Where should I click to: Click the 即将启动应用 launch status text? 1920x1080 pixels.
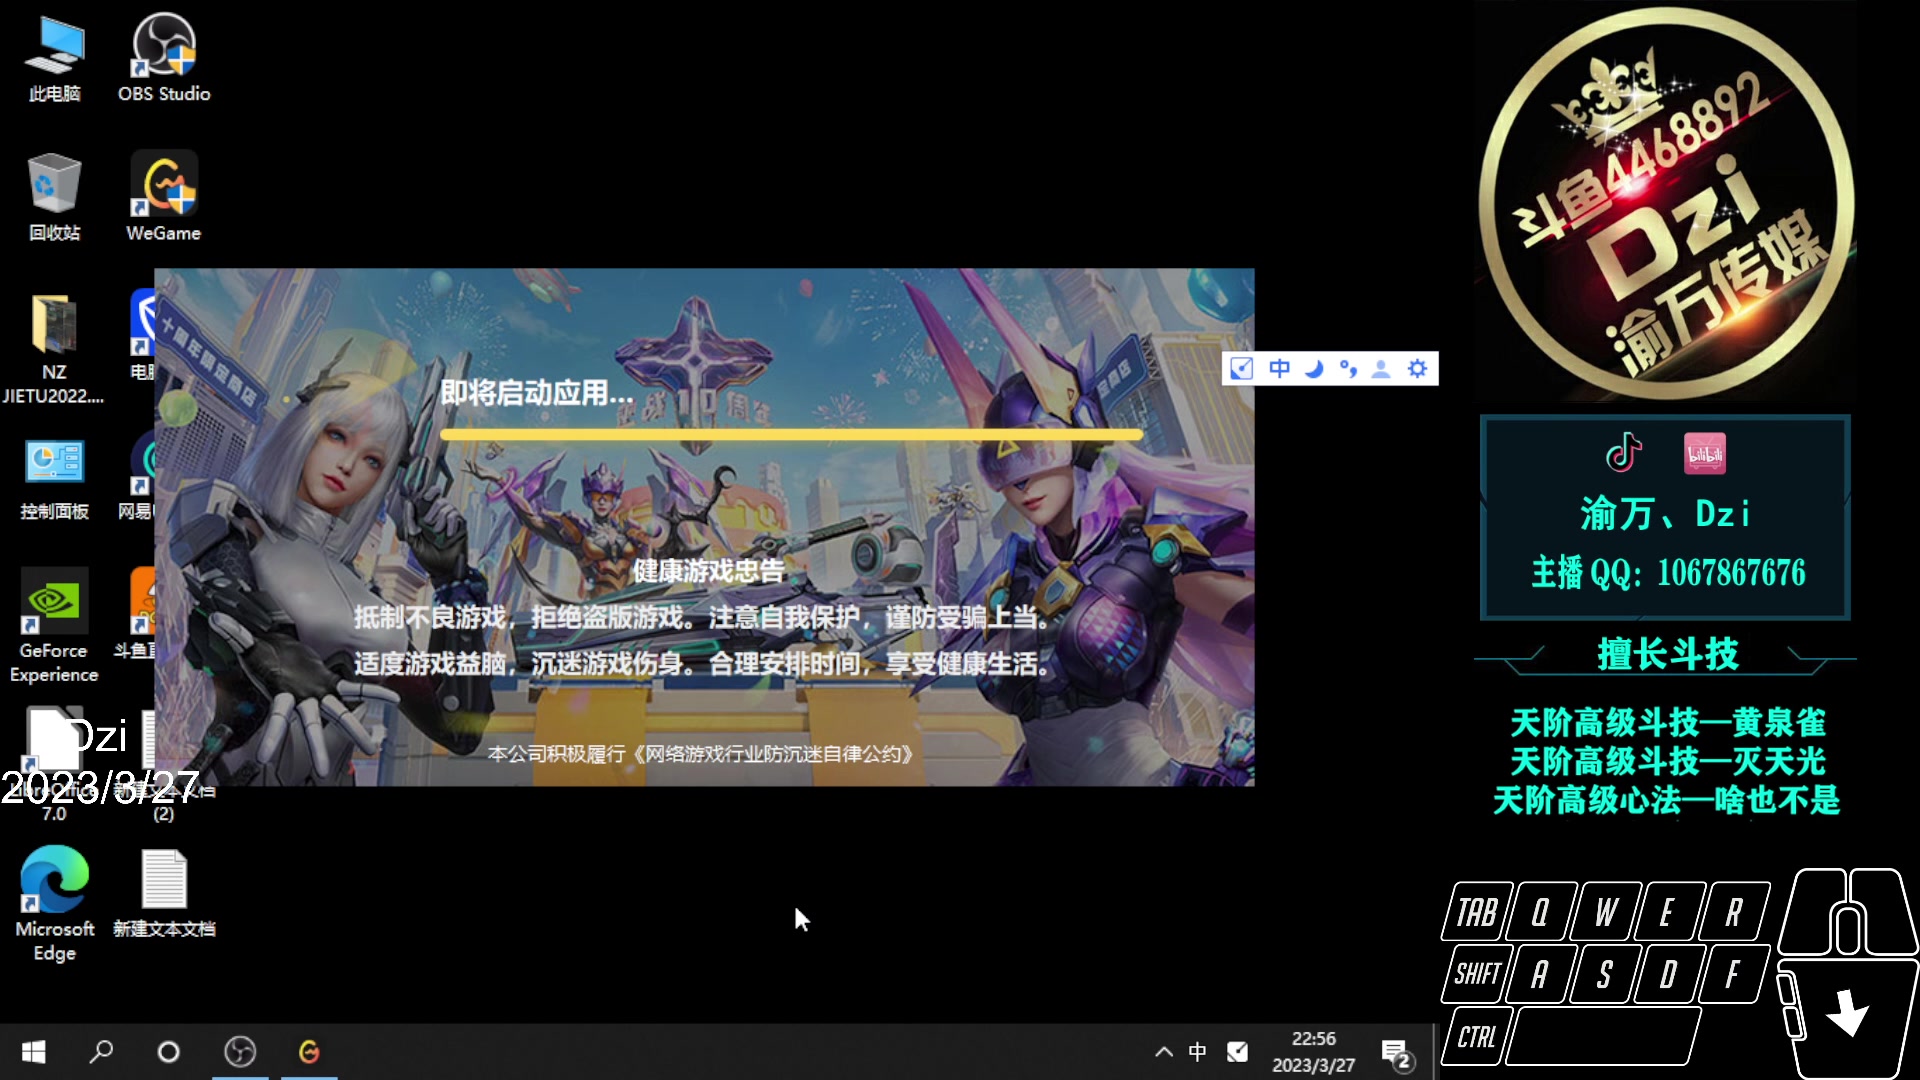[x=537, y=393]
